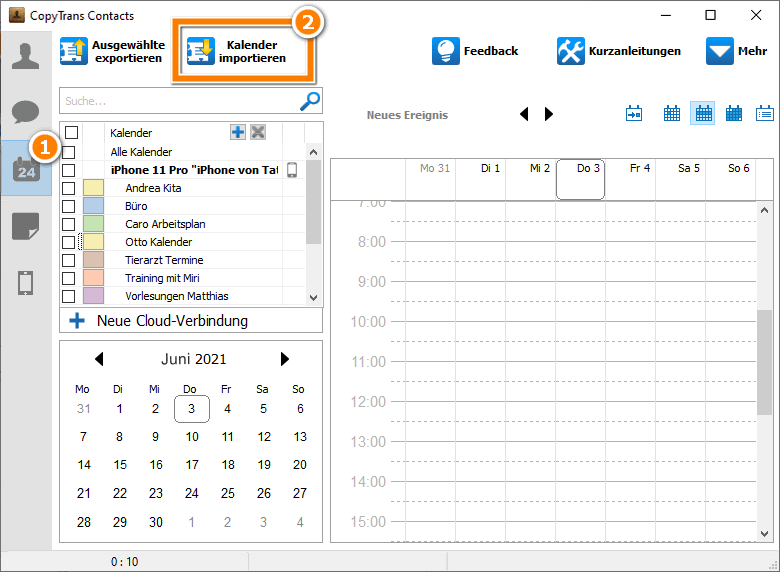Check the Training mit Miri checkbox
Viewport: 780px width, 572px height.
pyautogui.click(x=69, y=278)
